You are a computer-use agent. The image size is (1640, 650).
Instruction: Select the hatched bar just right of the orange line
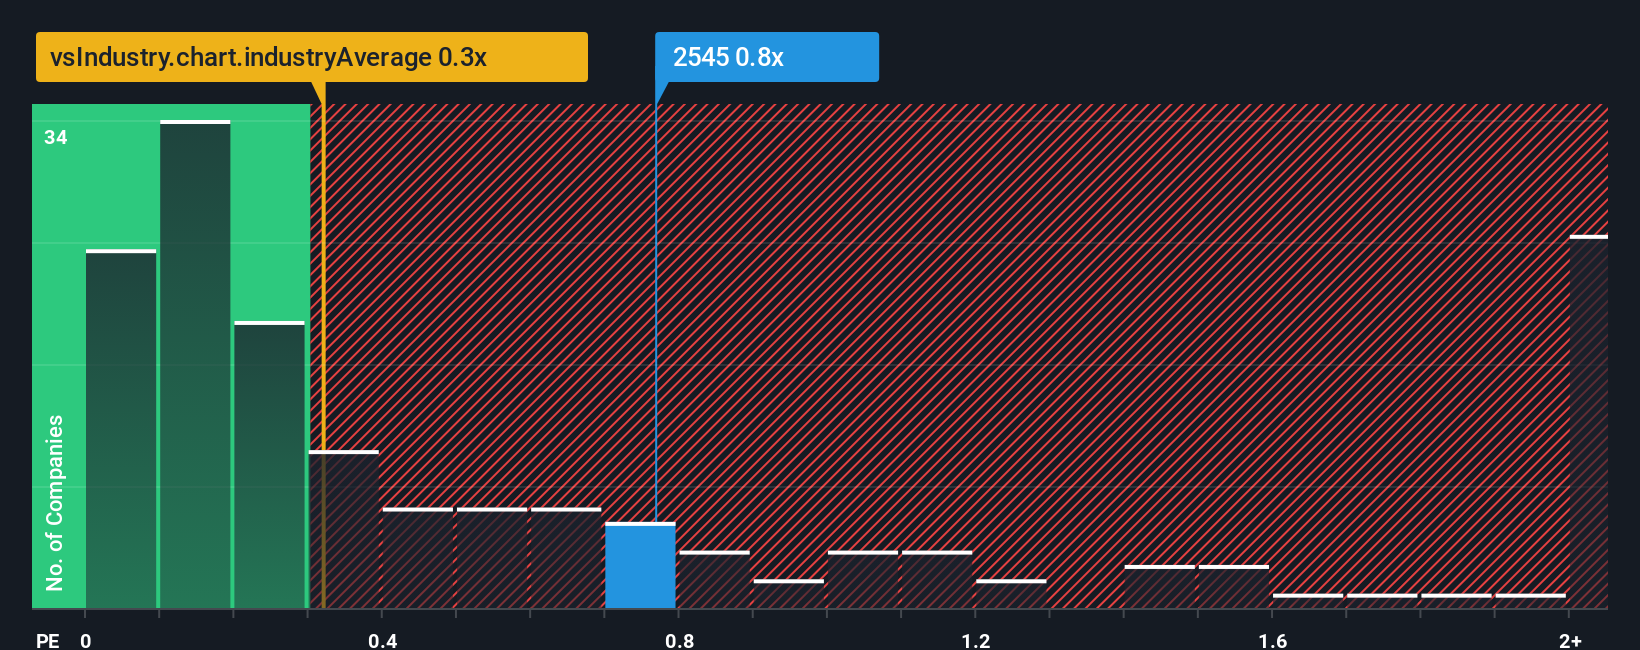coord(344,530)
